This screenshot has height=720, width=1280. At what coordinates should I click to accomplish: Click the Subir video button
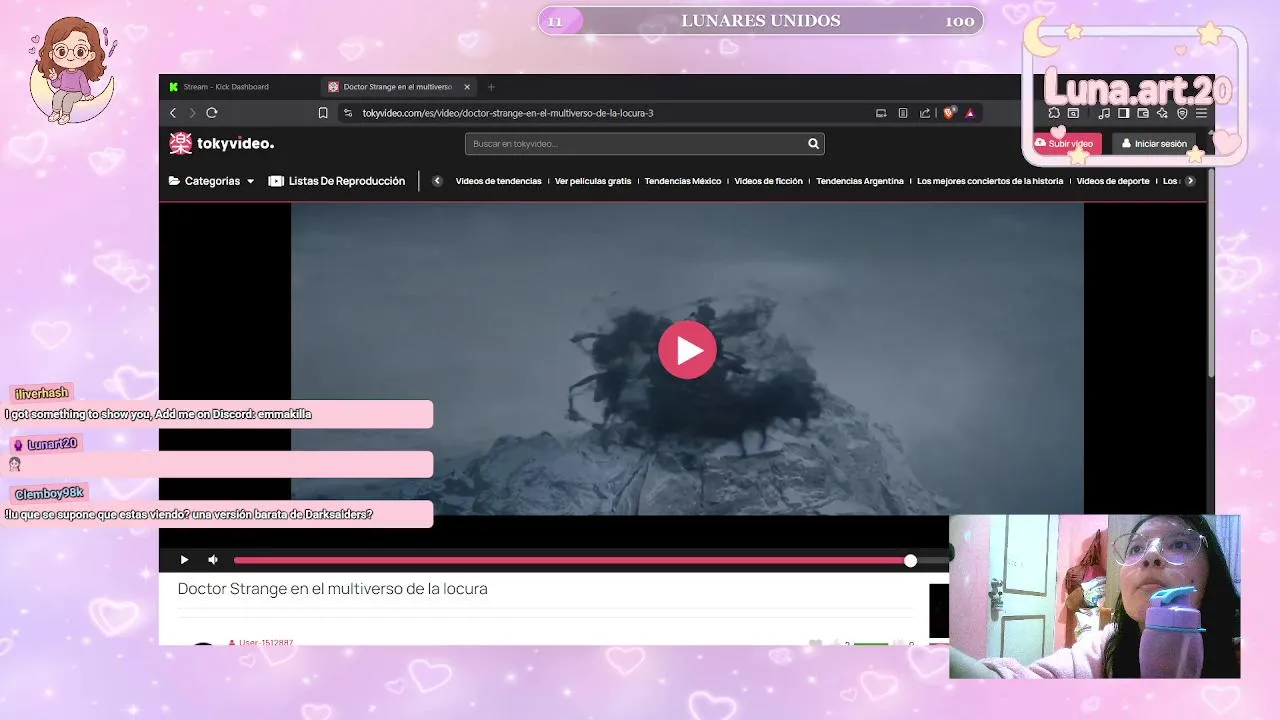click(1066, 144)
